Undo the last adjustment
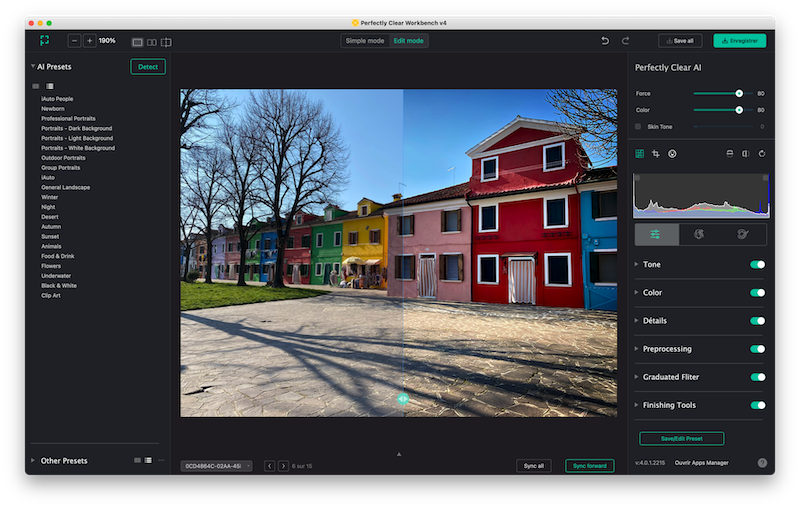 click(605, 41)
